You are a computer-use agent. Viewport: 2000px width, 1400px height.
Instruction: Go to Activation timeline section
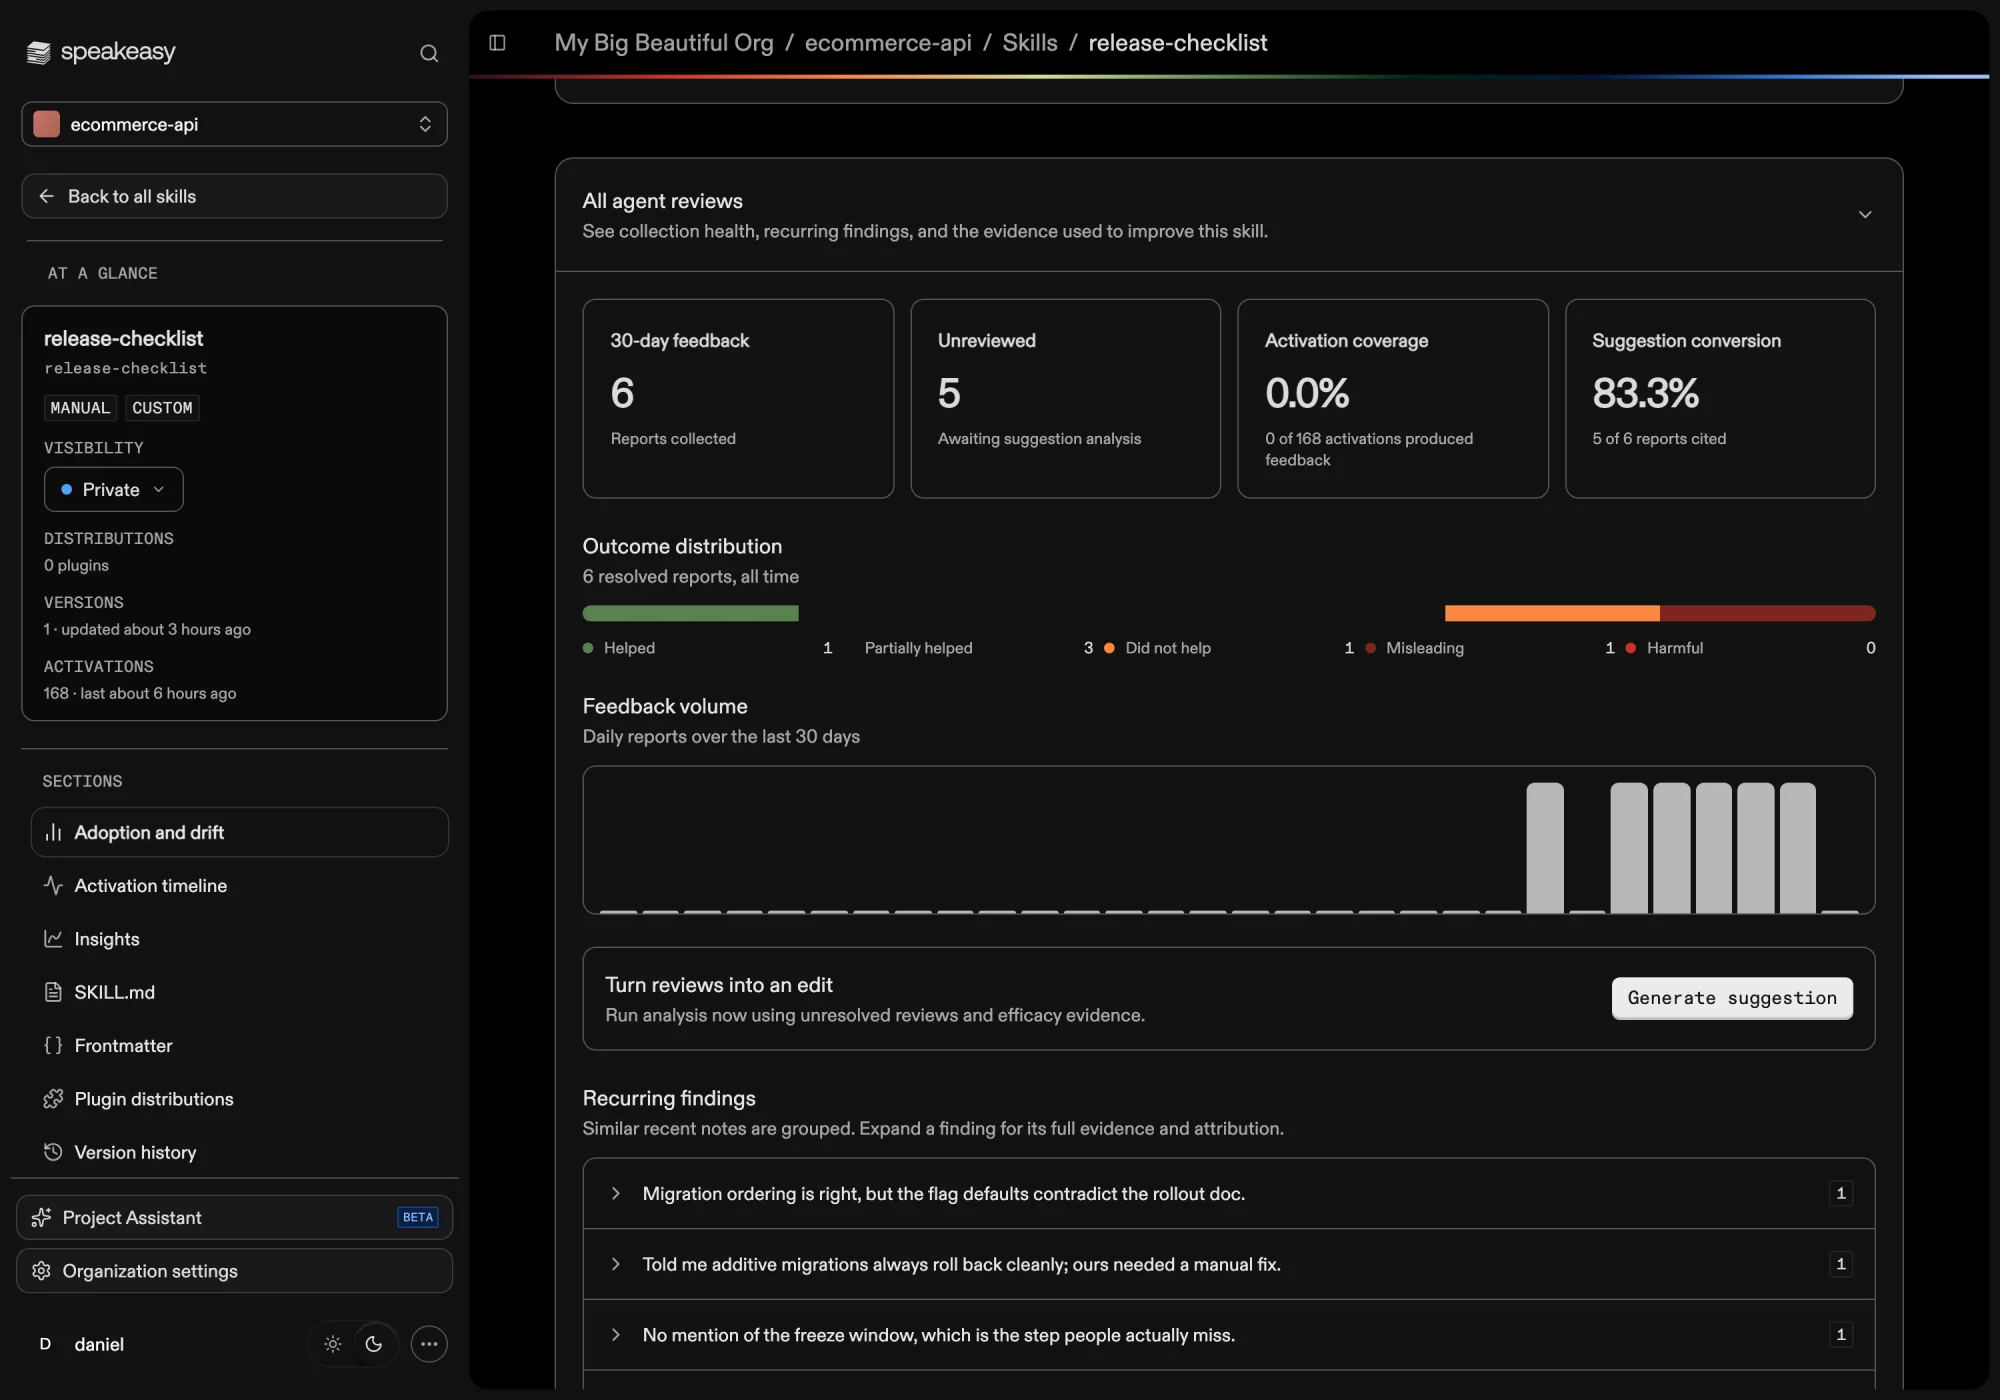click(240, 885)
